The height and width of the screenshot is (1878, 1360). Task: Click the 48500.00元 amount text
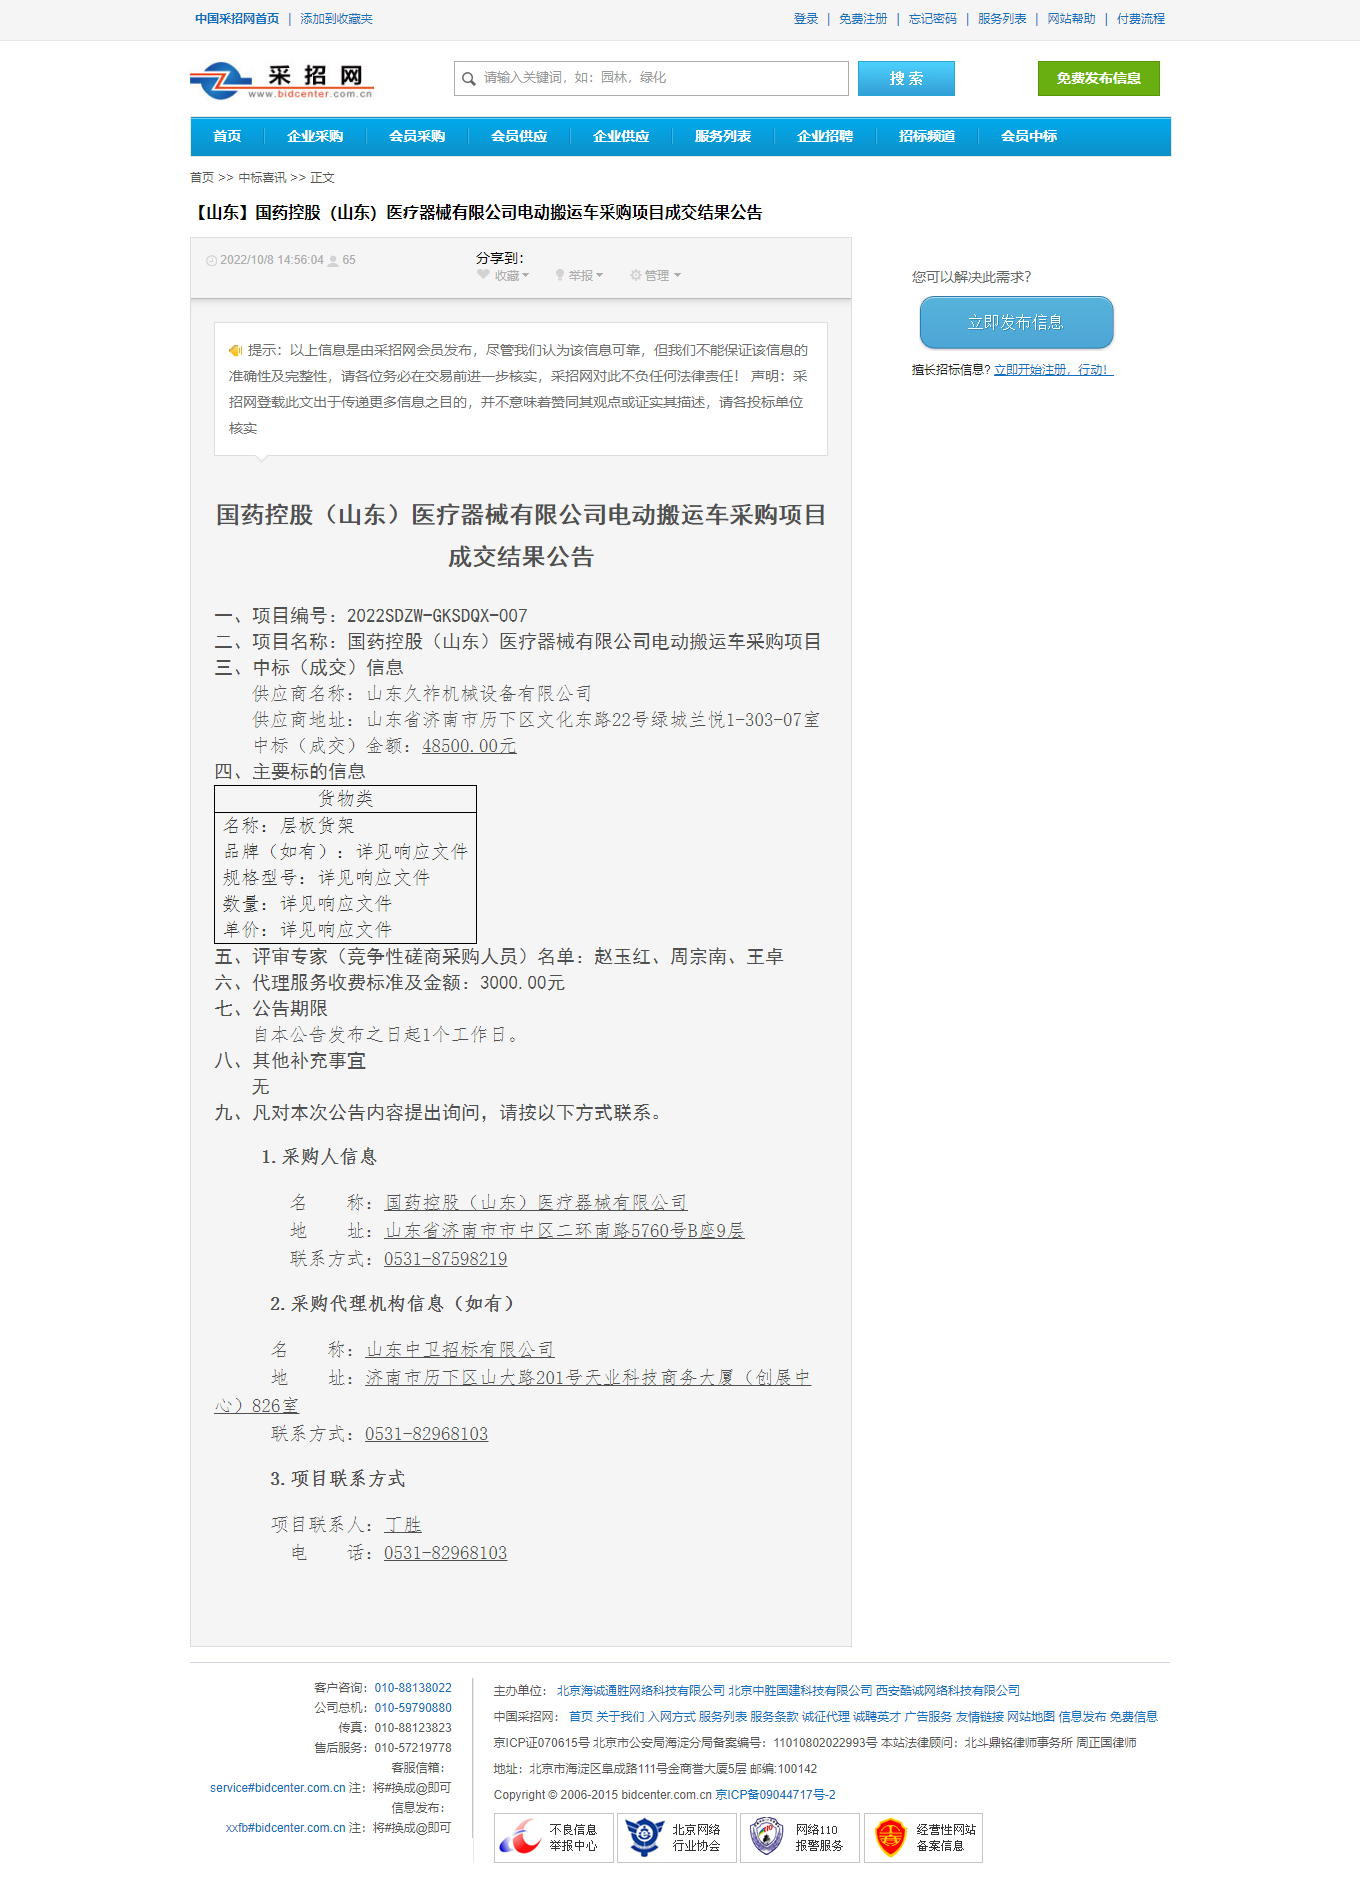(469, 746)
